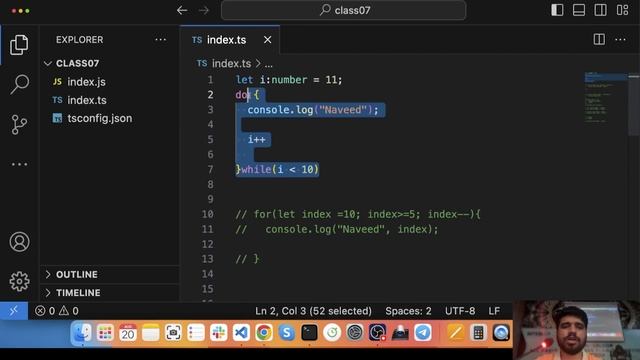Click the while(i < 10) condition

[280, 169]
